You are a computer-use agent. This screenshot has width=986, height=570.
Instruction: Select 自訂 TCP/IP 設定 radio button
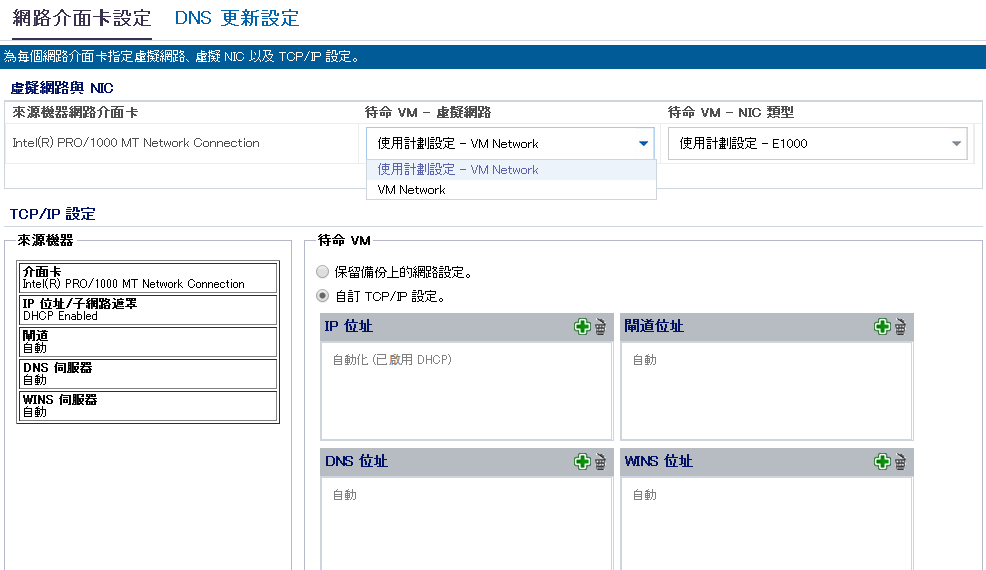pyautogui.click(x=322, y=296)
